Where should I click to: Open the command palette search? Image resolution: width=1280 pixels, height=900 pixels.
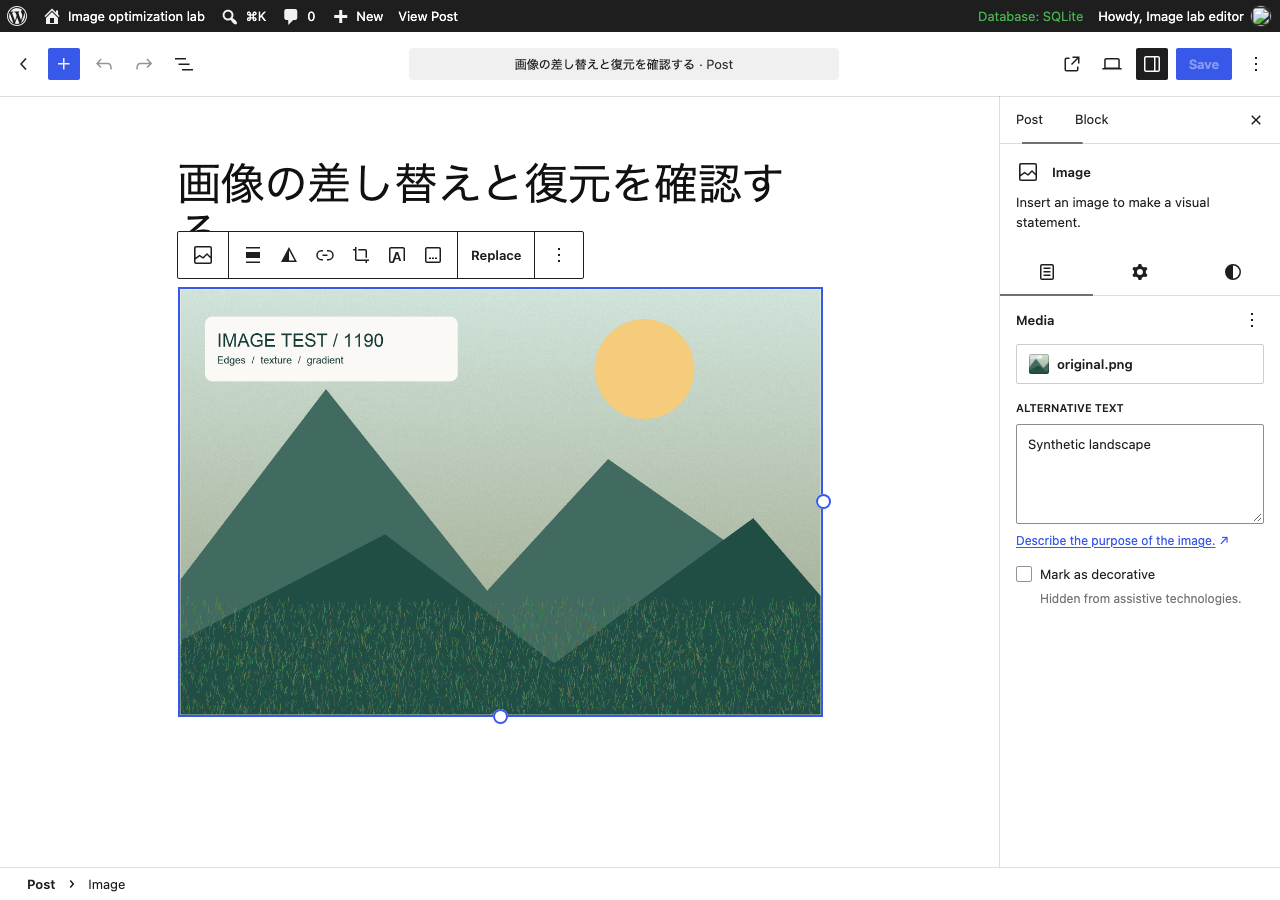tap(244, 16)
